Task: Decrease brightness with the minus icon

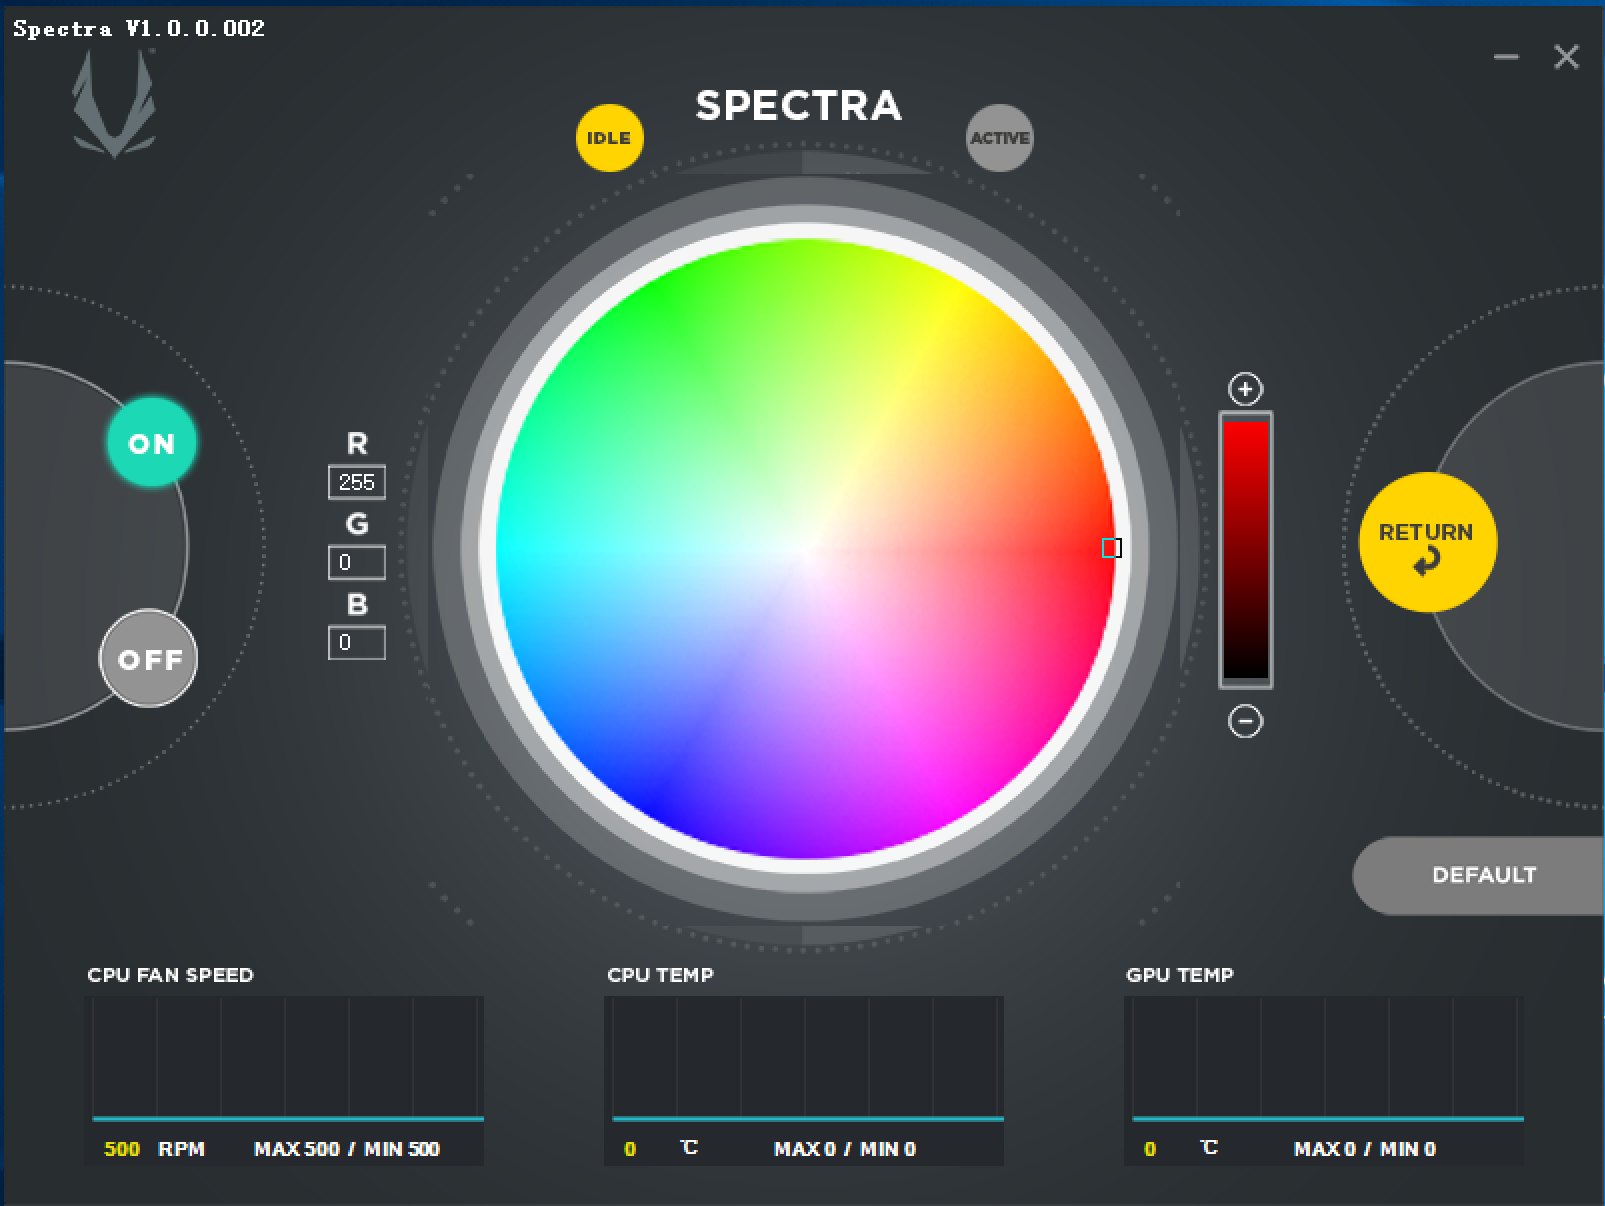Action: pyautogui.click(x=1245, y=721)
